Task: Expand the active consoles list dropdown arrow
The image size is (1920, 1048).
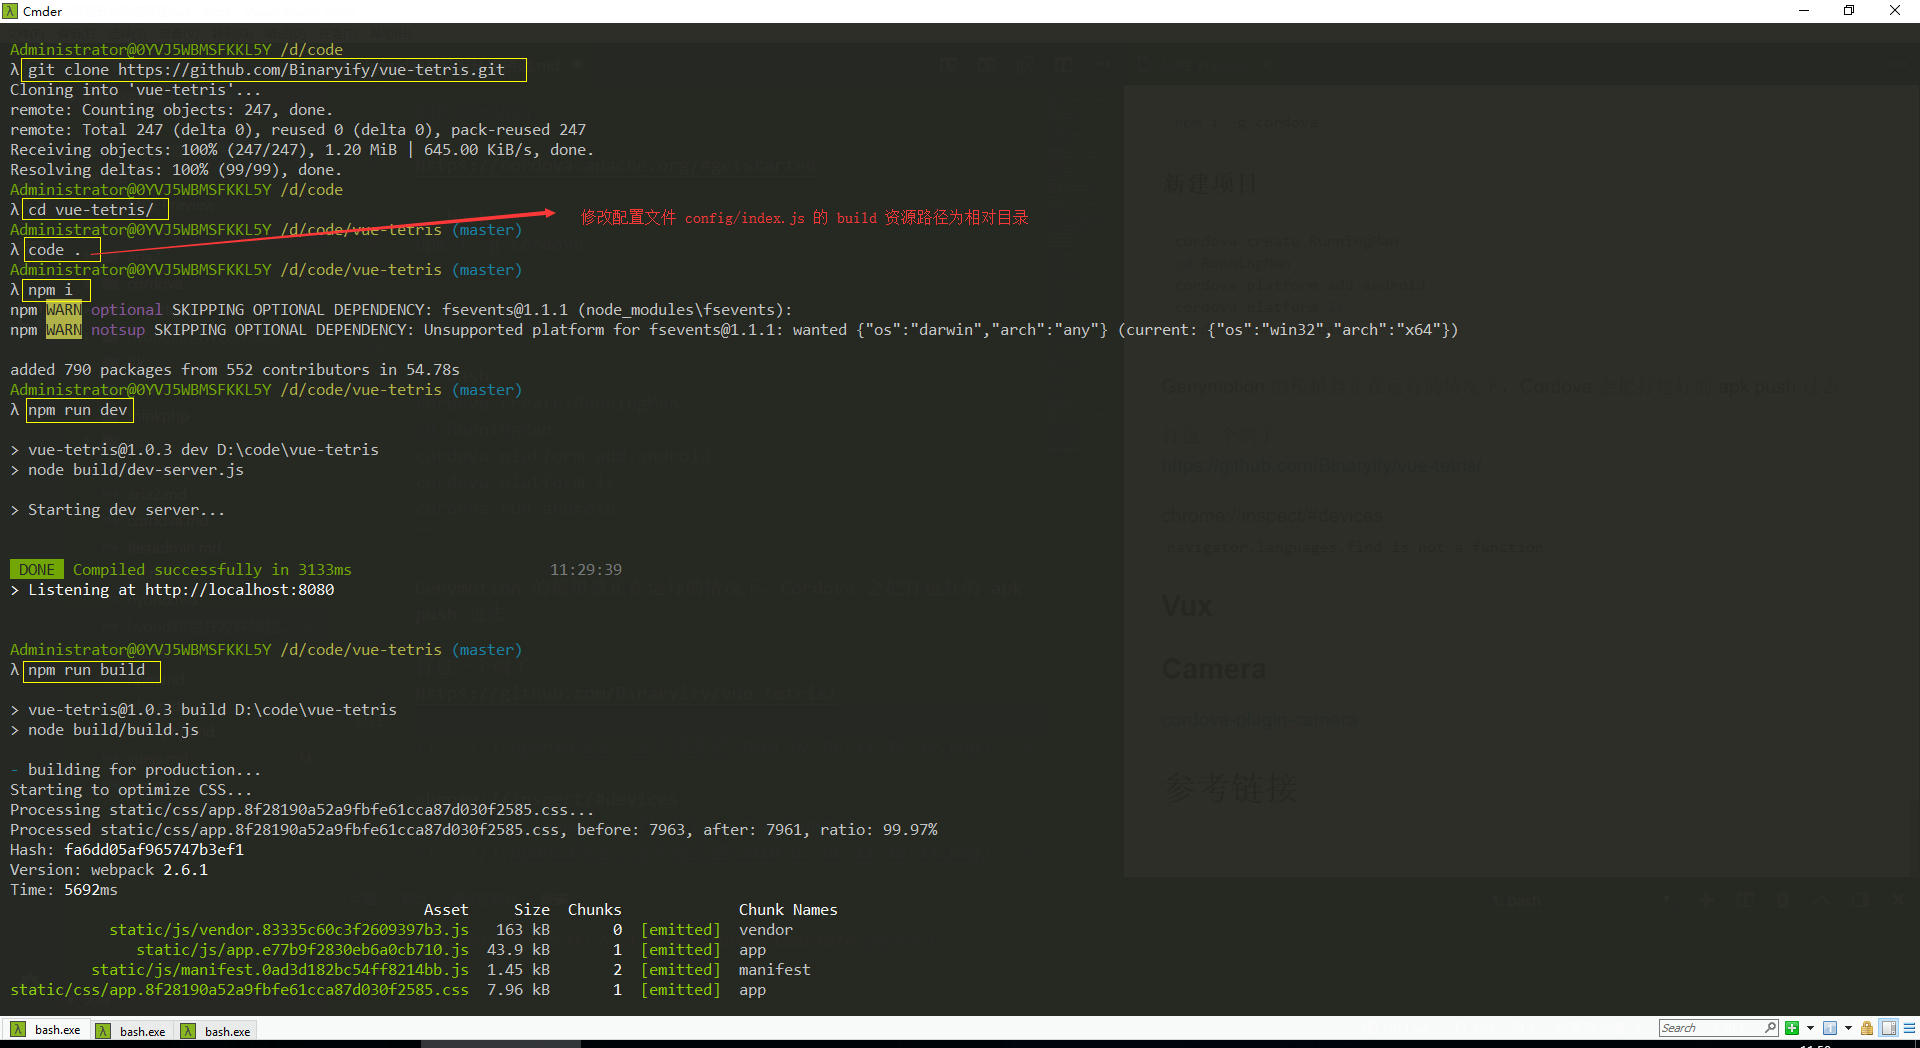Action: tap(1848, 1028)
